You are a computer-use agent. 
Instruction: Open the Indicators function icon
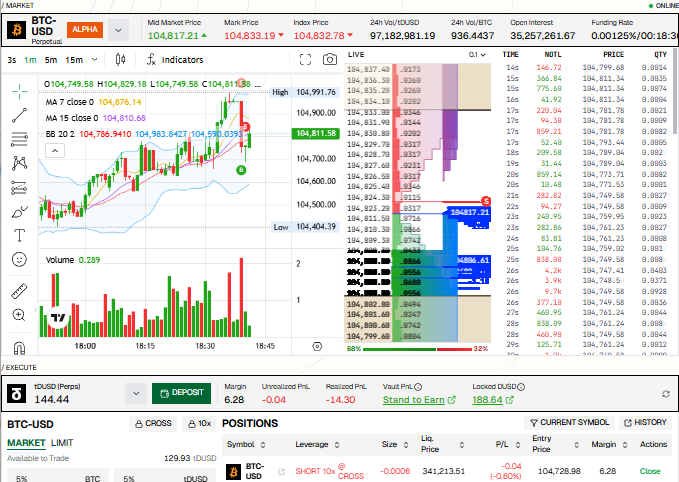(151, 59)
